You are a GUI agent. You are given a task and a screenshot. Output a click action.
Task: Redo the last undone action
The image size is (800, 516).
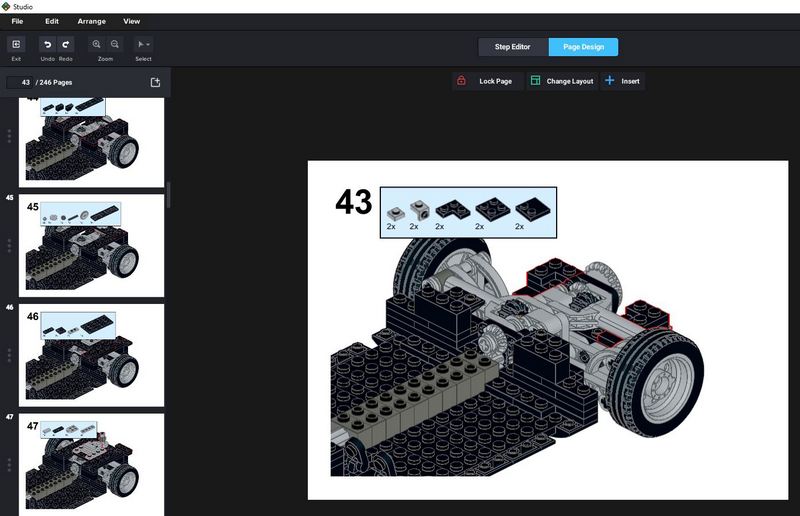pos(66,44)
